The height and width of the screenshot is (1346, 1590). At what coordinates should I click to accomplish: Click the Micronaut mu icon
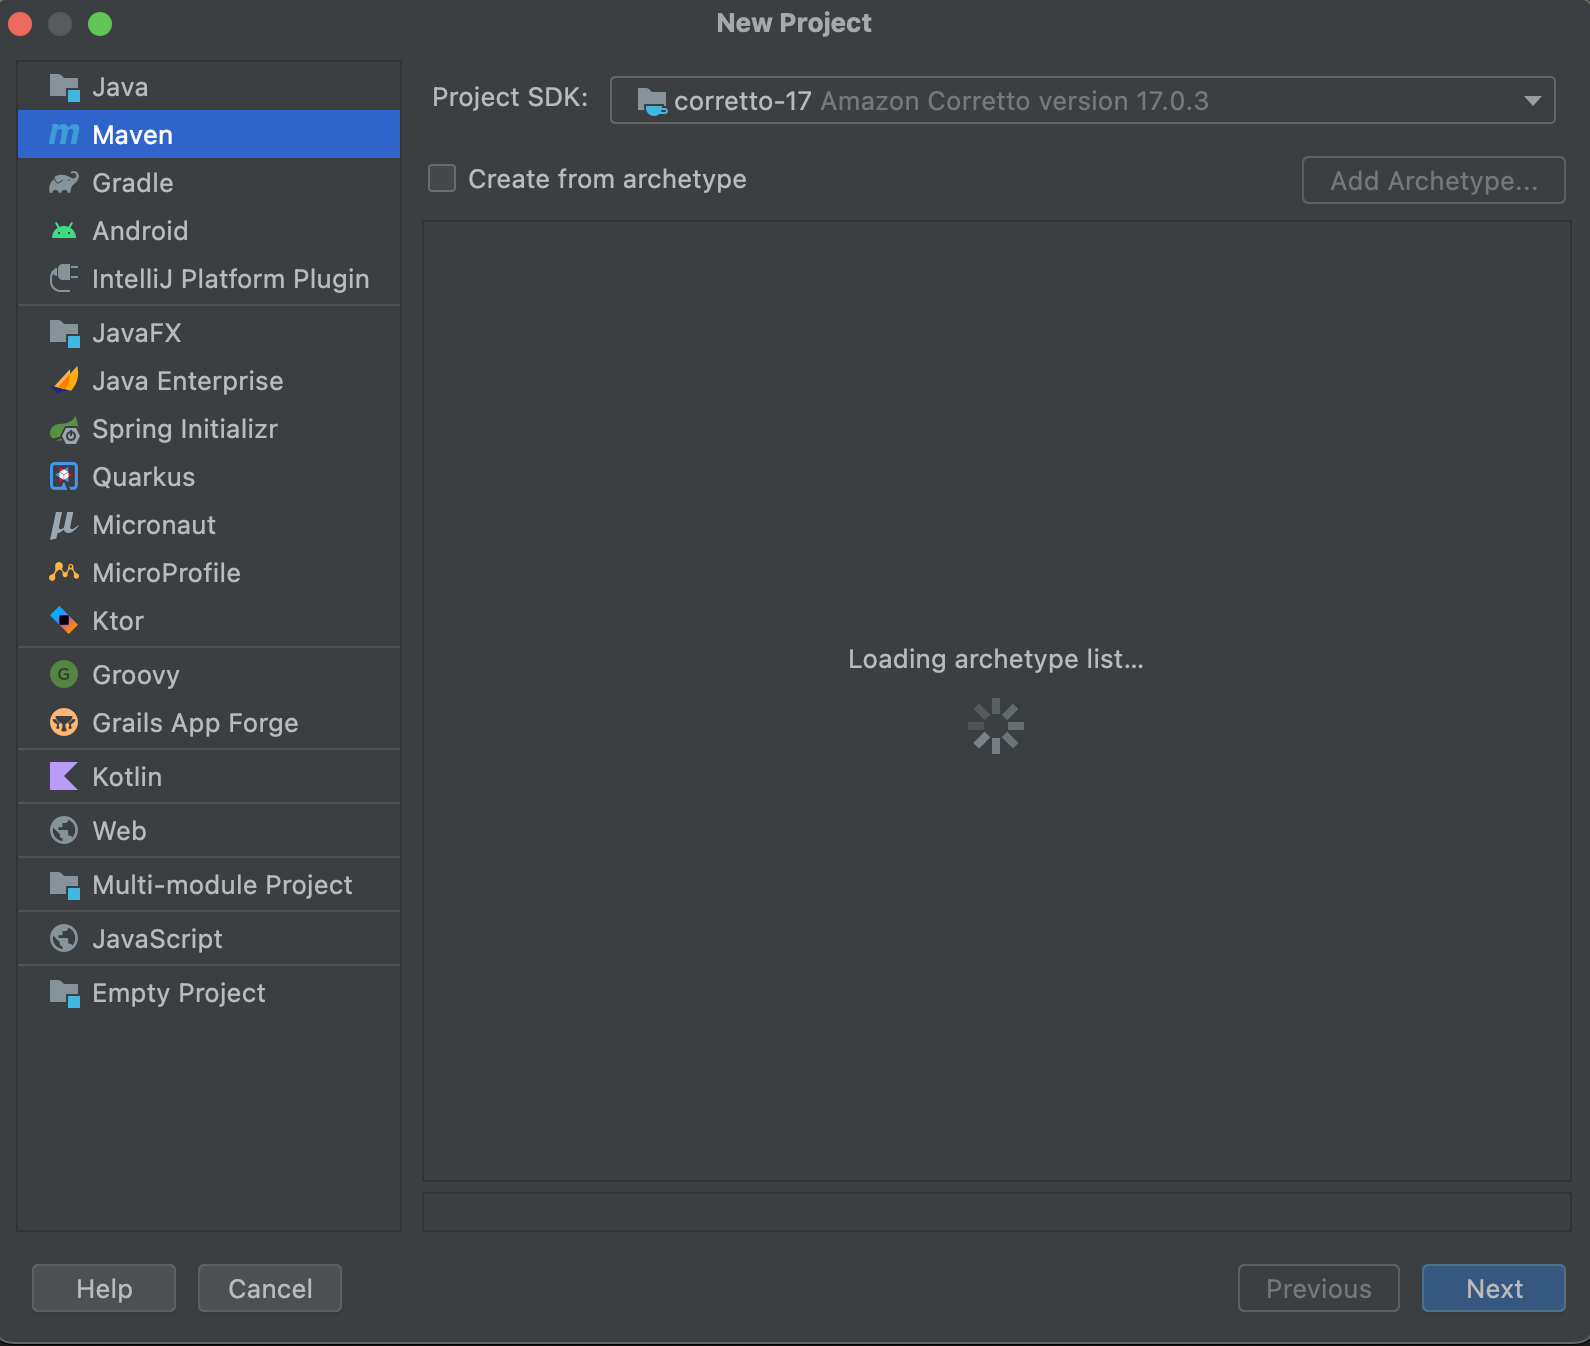64,525
